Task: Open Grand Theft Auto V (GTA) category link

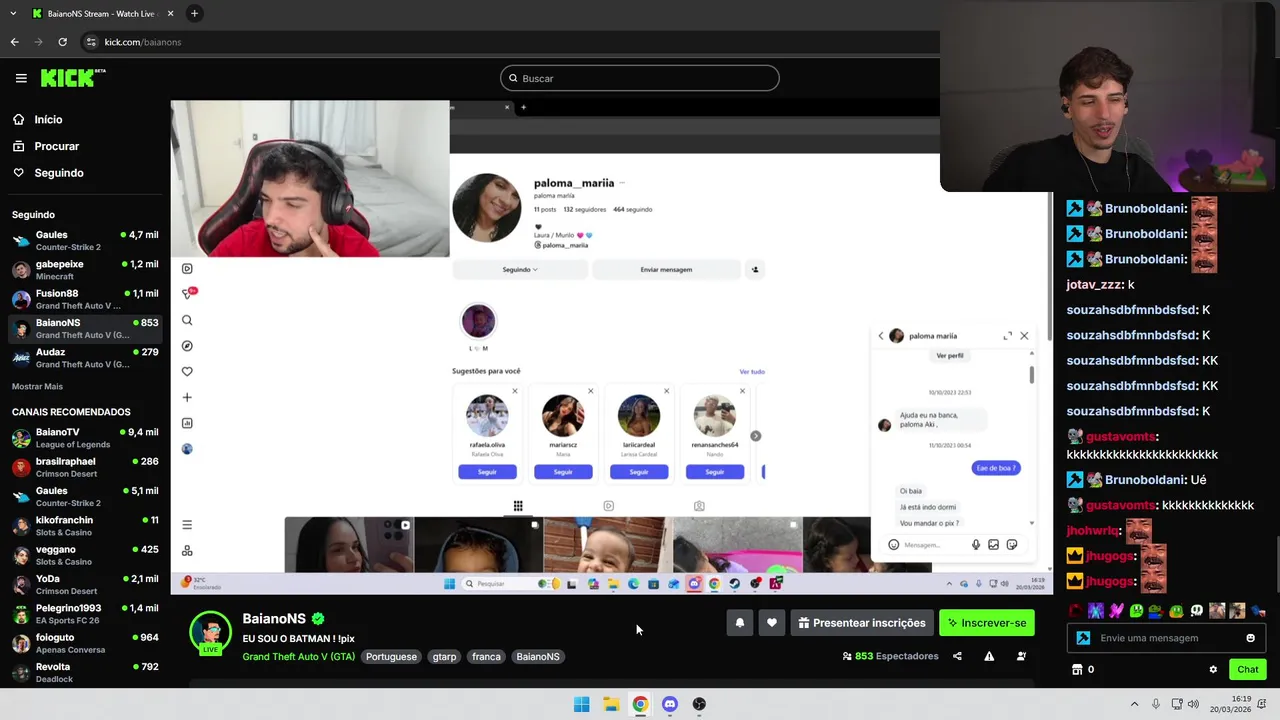Action: pyautogui.click(x=298, y=657)
